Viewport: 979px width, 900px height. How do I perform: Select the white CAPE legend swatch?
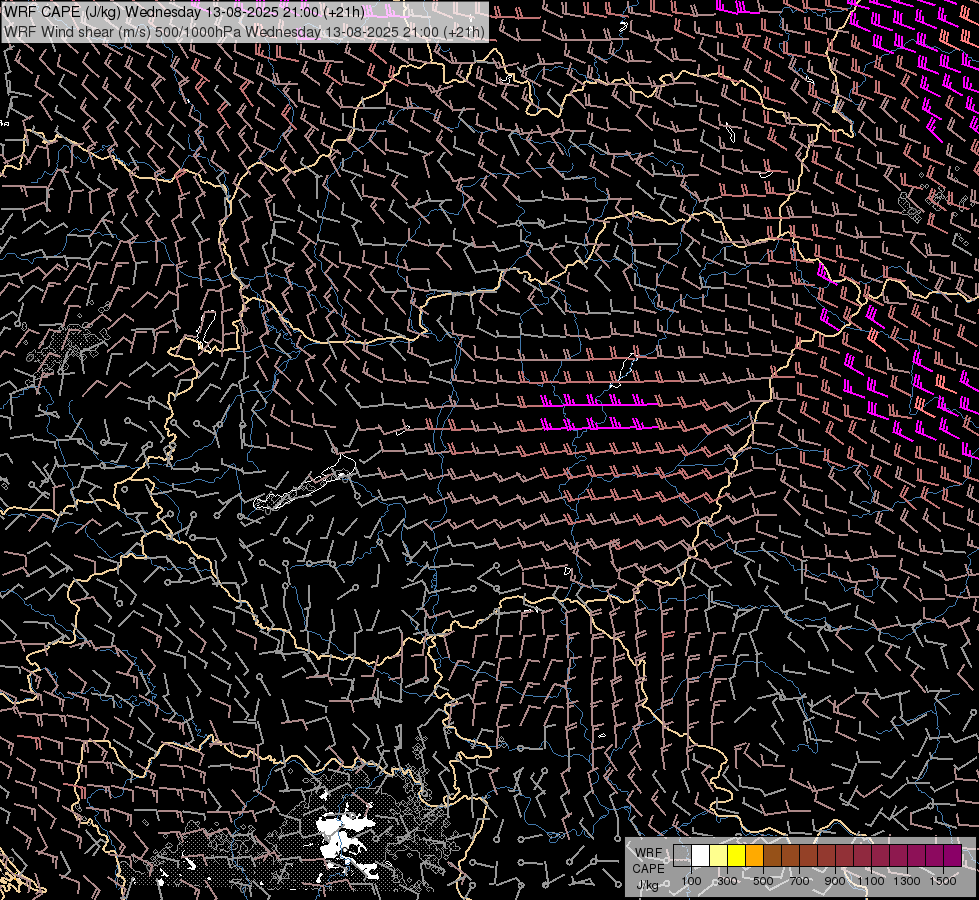701,856
